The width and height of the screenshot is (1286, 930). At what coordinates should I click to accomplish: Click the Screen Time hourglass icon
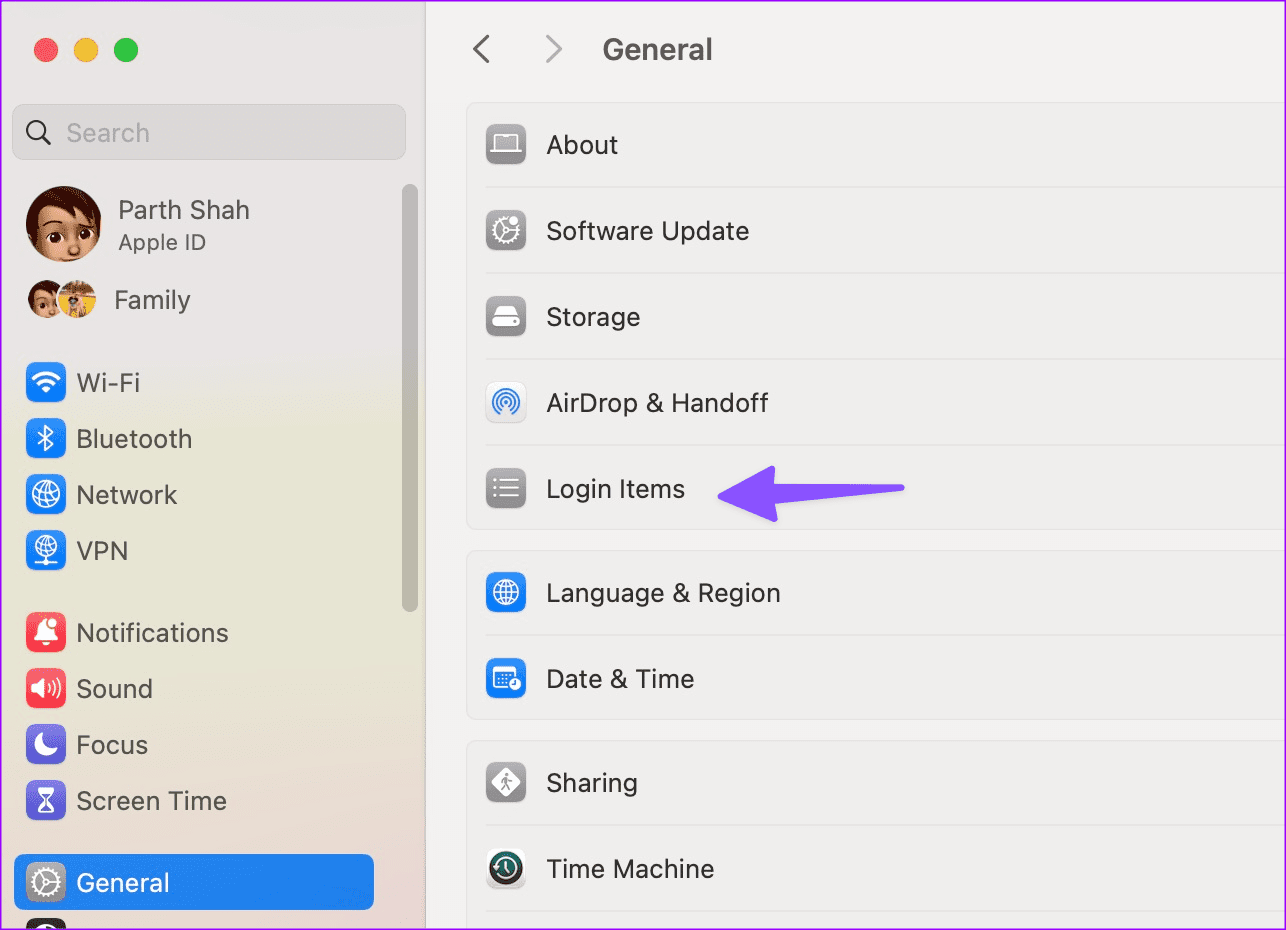46,801
